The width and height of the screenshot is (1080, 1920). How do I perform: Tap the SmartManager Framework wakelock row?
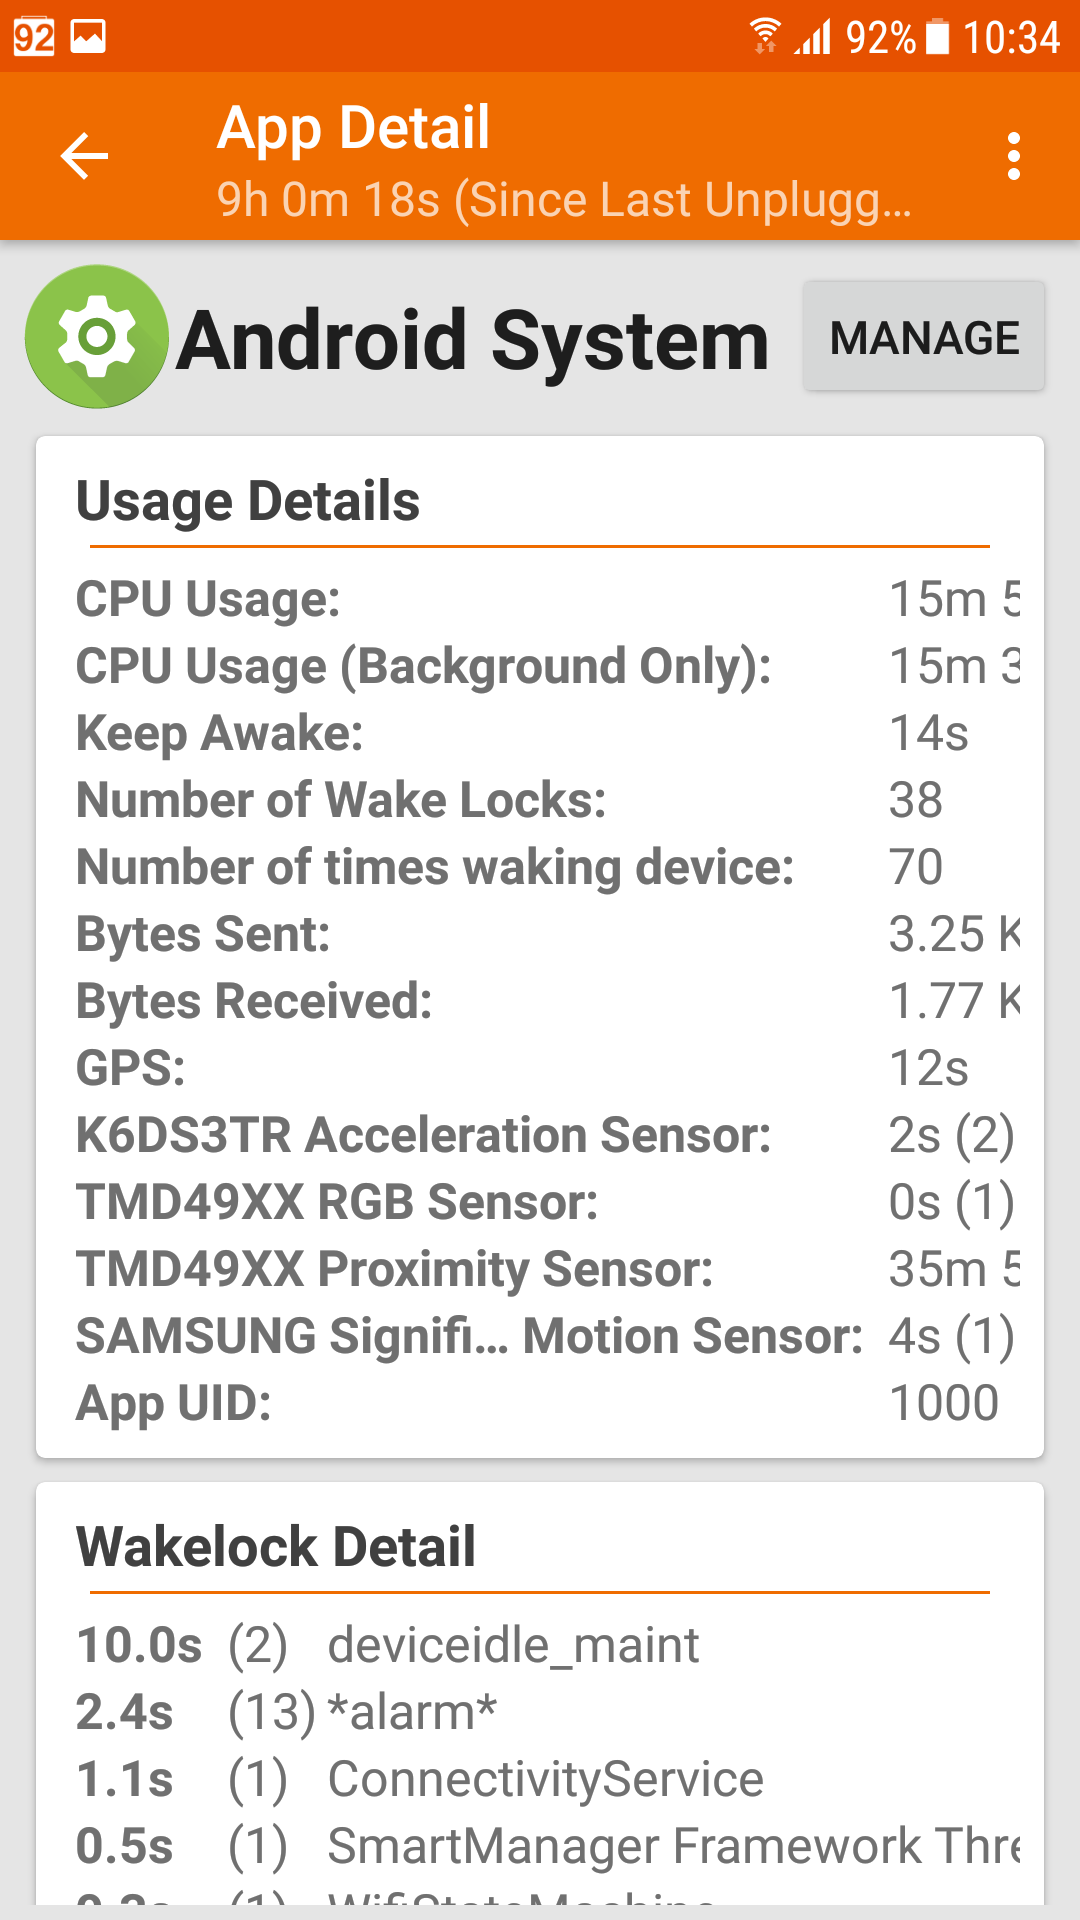[x=672, y=1846]
